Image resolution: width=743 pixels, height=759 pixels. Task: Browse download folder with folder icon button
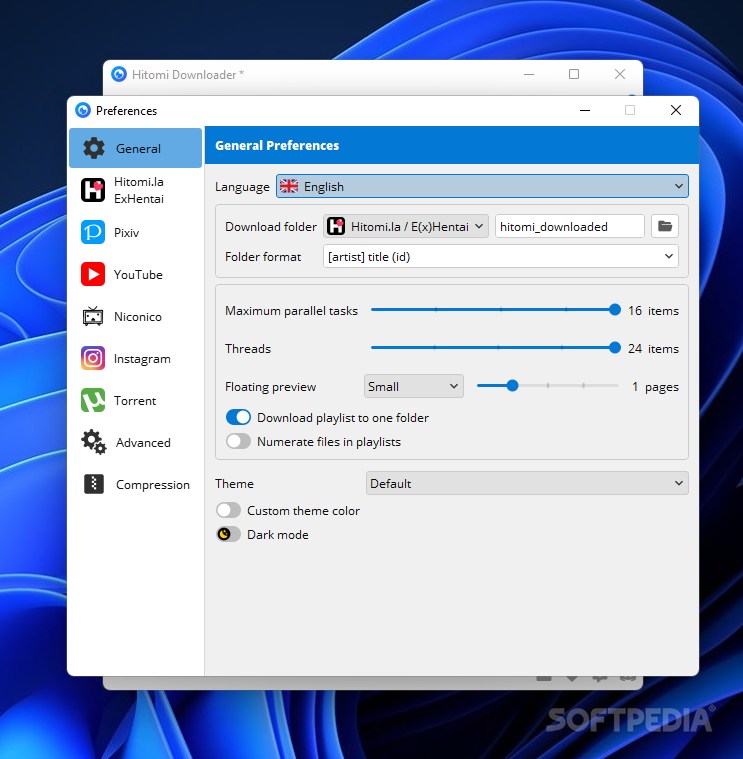[665, 227]
